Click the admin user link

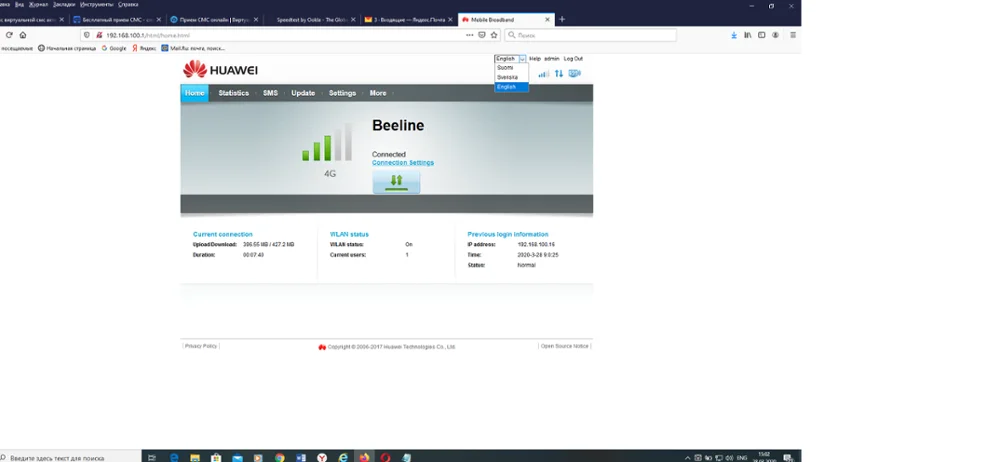coord(552,59)
